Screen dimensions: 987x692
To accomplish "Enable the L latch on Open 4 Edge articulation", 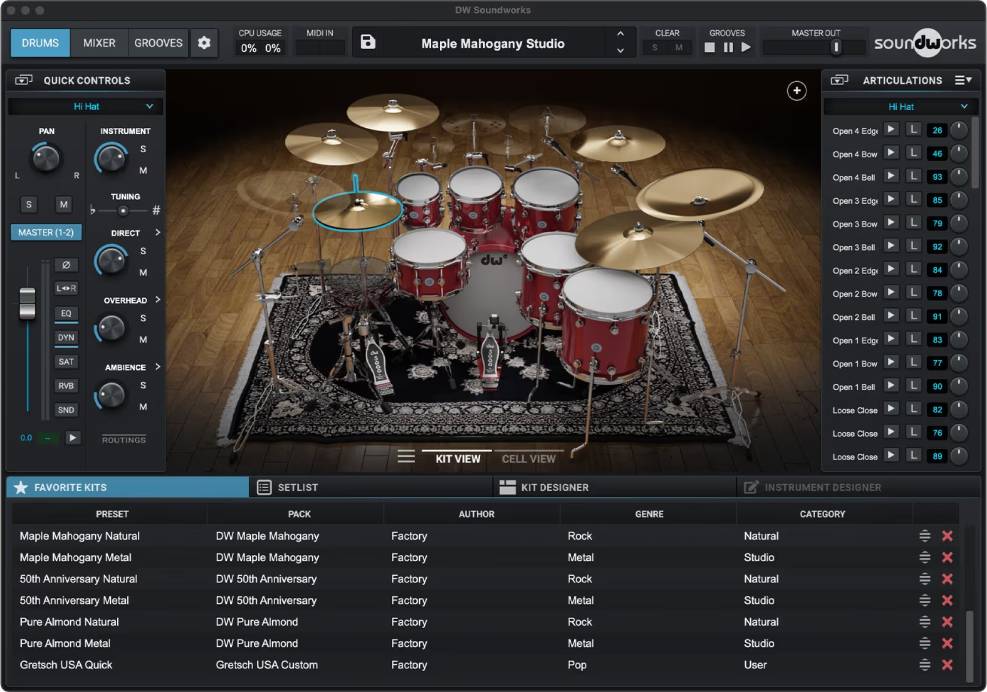I will click(913, 128).
